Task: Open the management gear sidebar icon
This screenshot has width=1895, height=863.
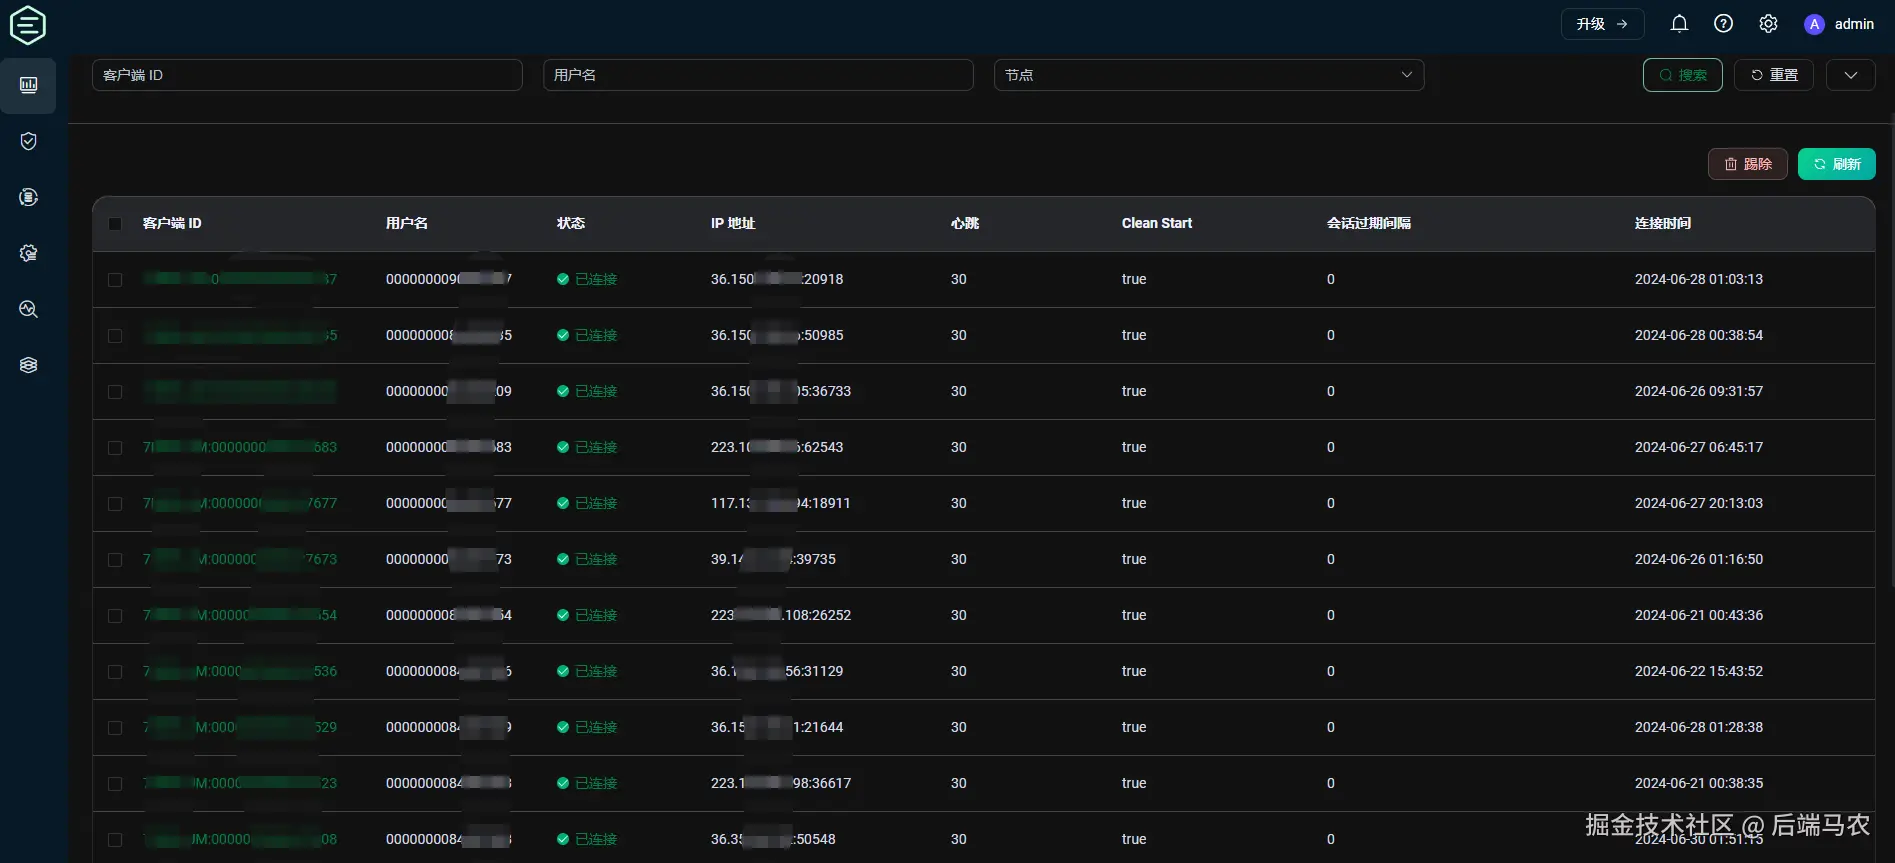Action: pos(28,253)
